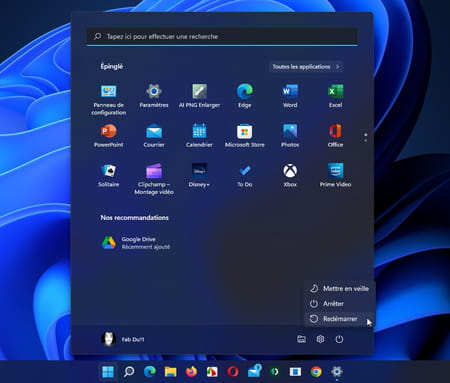The image size is (450, 383).
Task: Click the taskbar icon with red and green arrow
Action: coord(212,372)
